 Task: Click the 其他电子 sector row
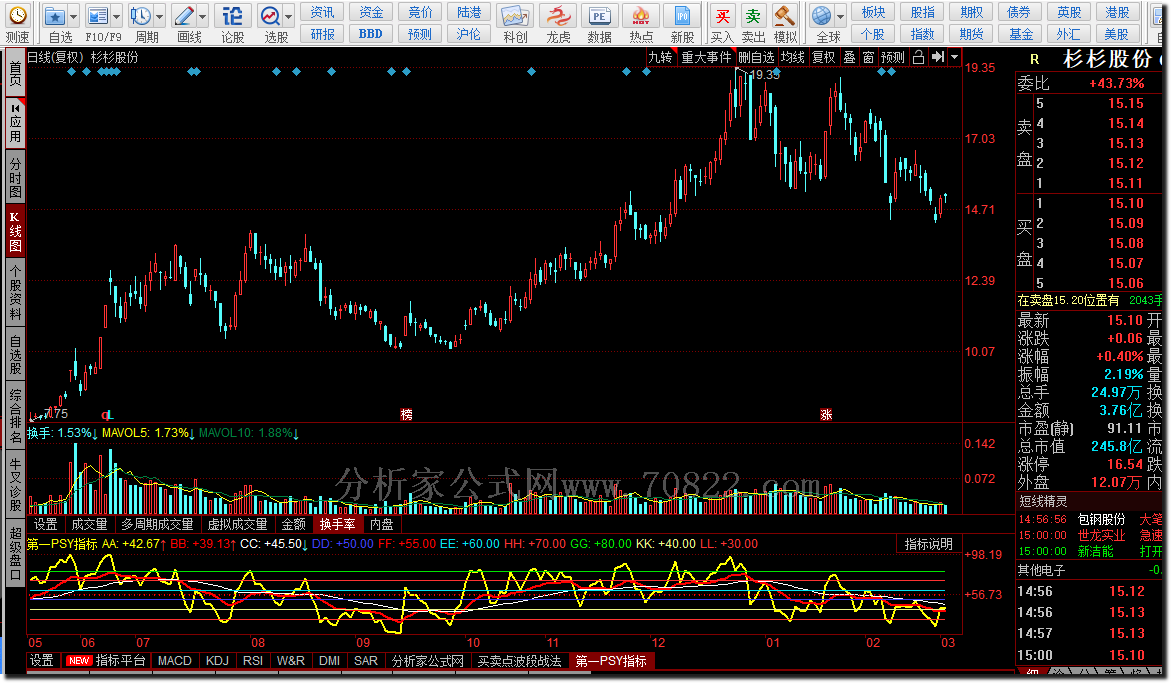click(1090, 570)
